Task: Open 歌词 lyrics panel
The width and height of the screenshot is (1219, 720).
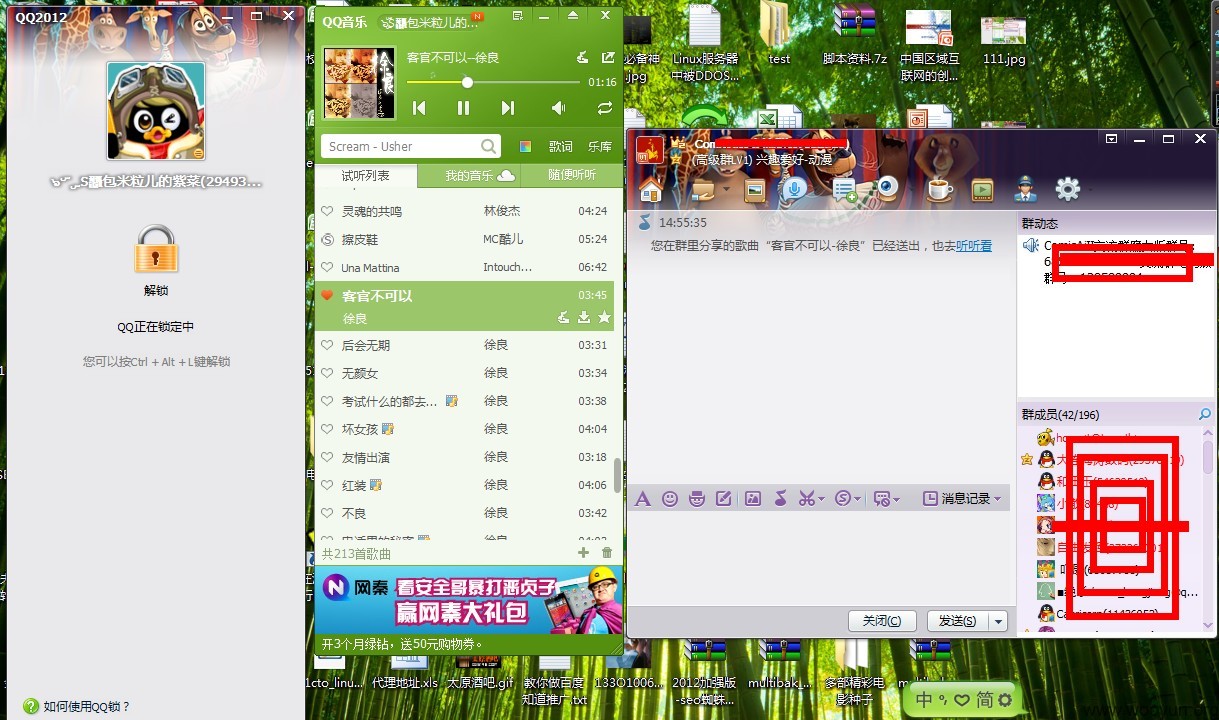Action: [561, 147]
